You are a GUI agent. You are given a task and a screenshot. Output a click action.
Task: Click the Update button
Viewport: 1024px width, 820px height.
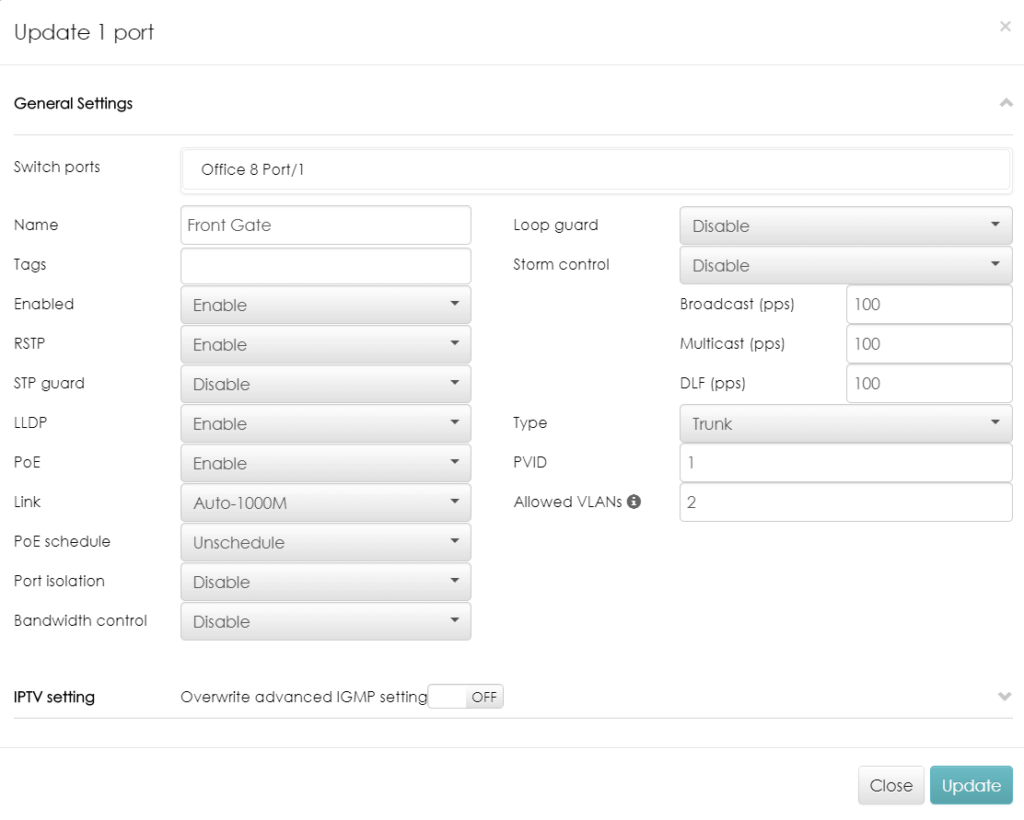[970, 786]
